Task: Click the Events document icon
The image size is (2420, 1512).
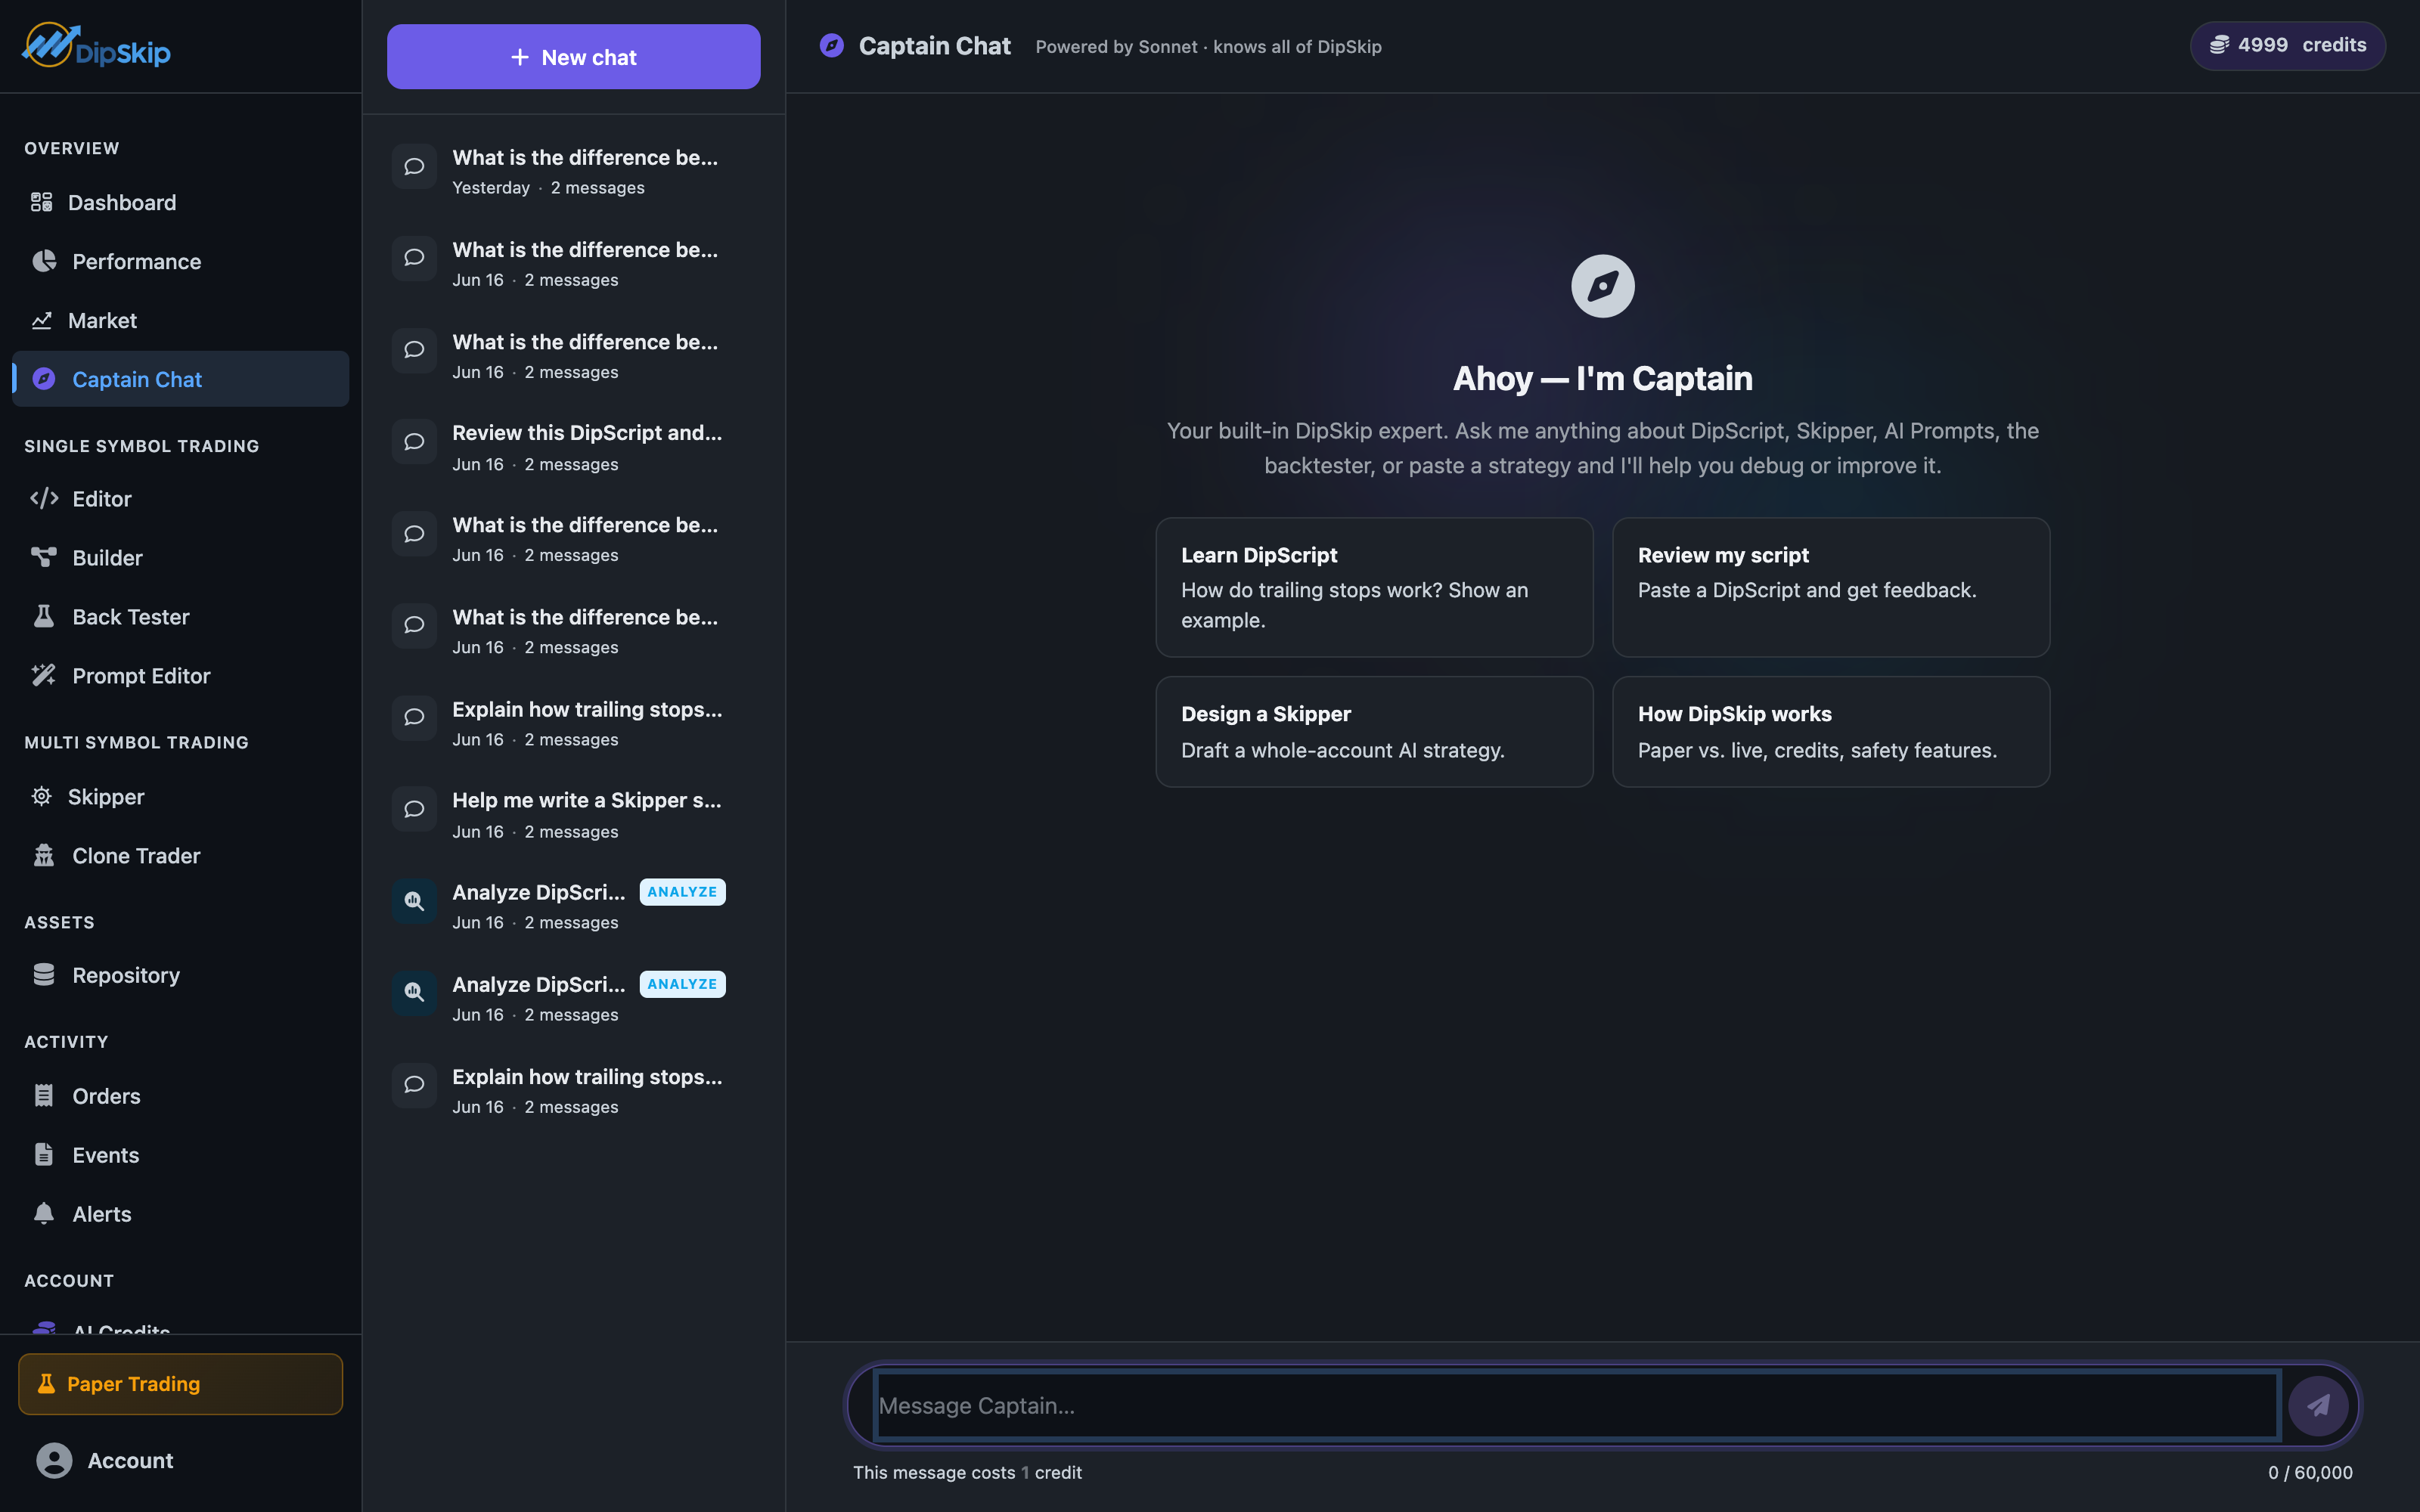Action: point(44,1155)
